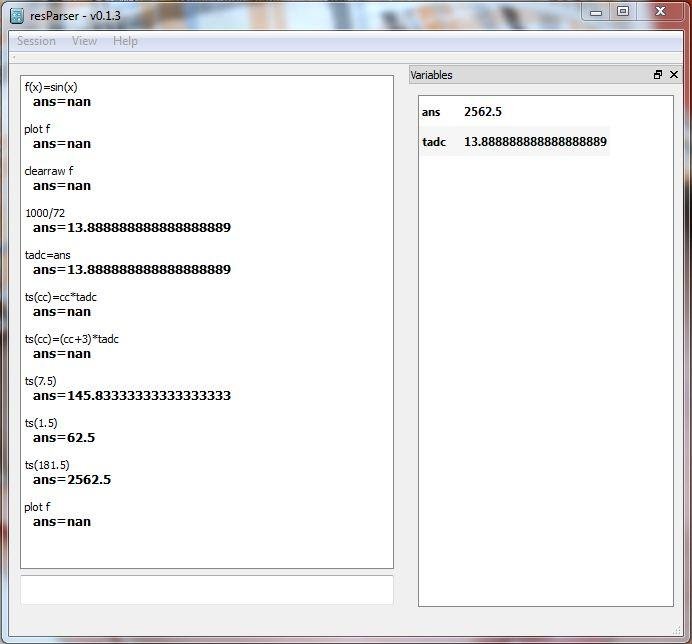Click the ans=2562.5 result in history
Viewport: 692px width, 644px height.
click(72, 480)
